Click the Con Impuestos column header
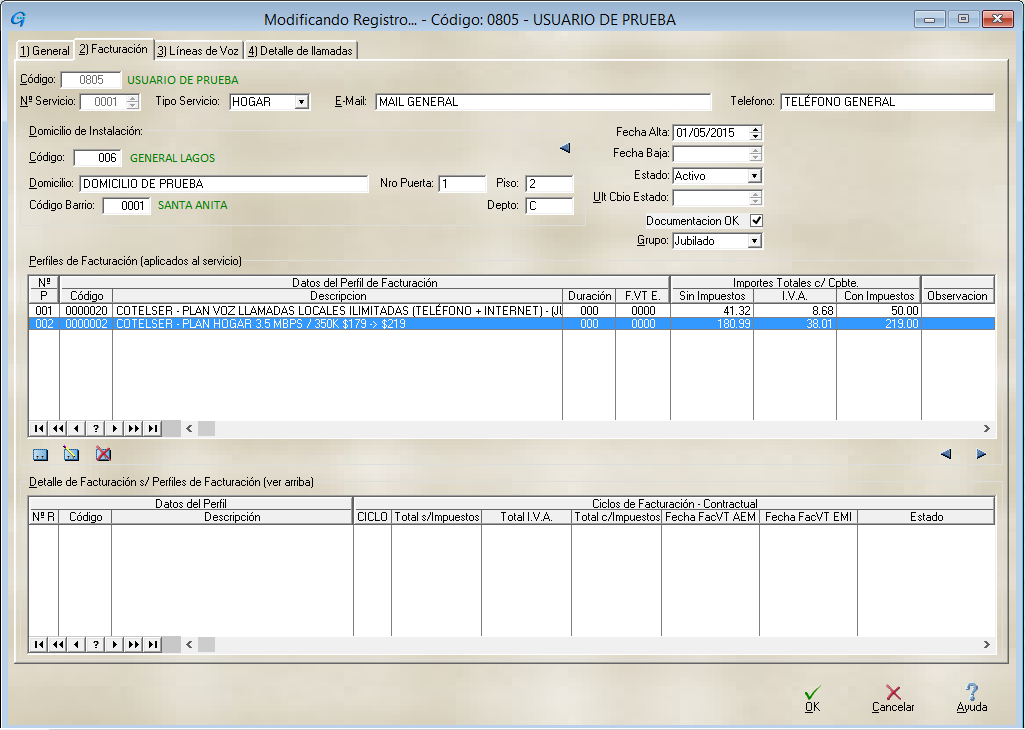Image resolution: width=1025 pixels, height=730 pixels. coord(879,296)
